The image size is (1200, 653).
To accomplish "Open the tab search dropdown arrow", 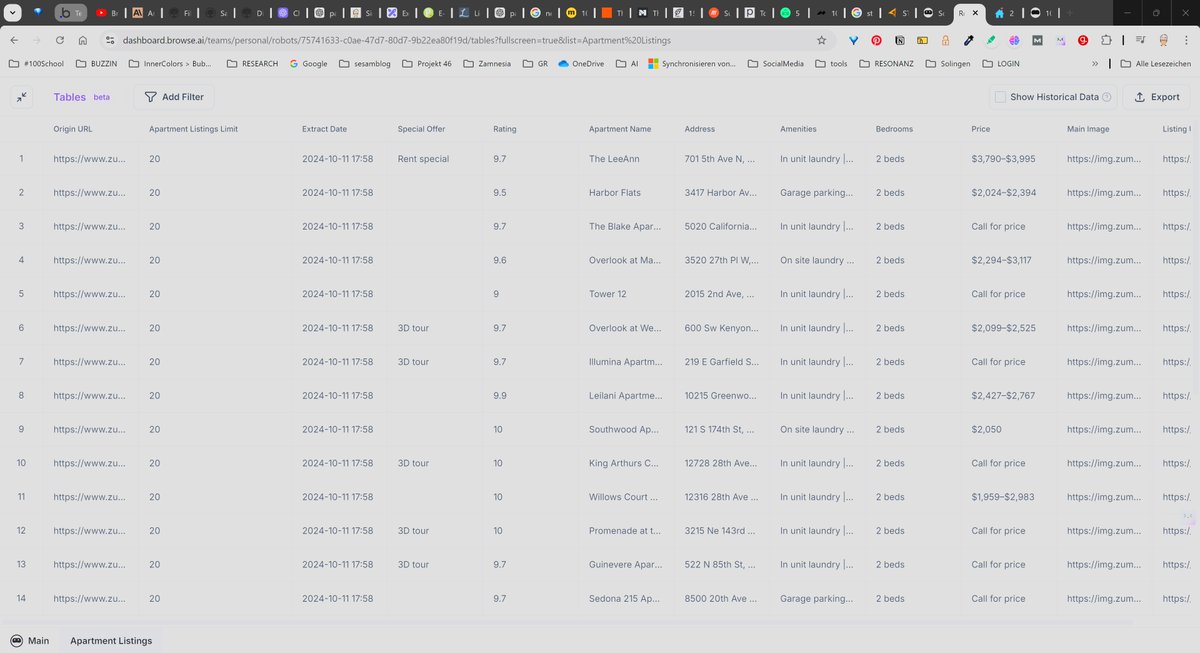I will tap(12, 13).
